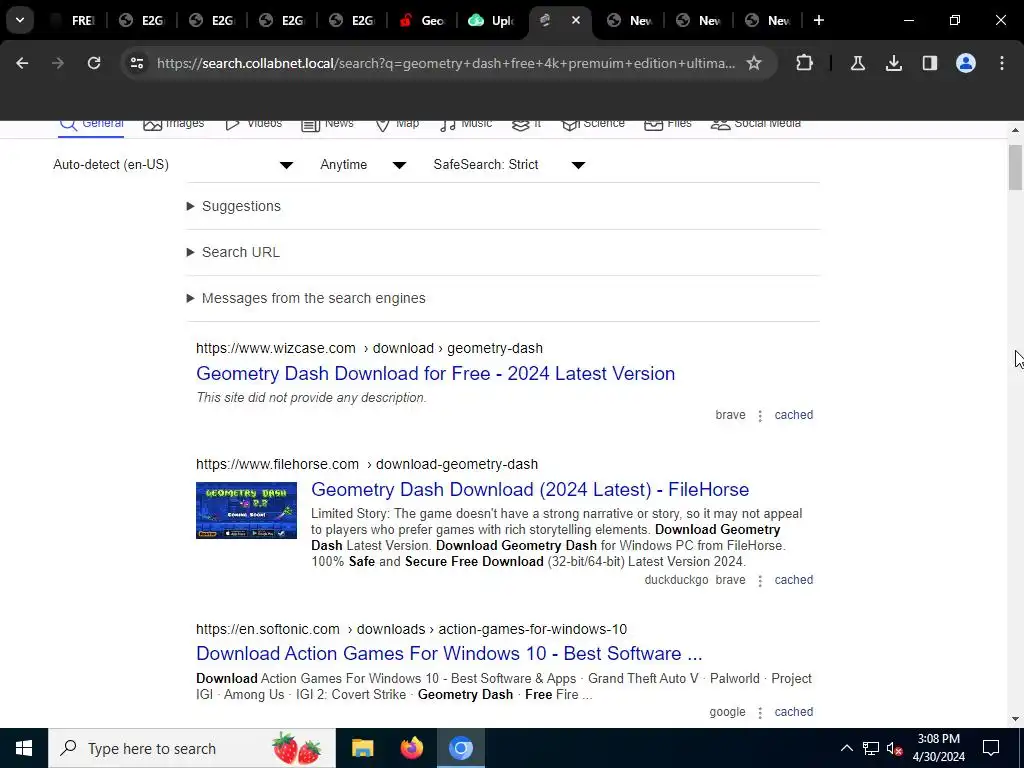Open the Extensions puzzle icon

click(805, 63)
